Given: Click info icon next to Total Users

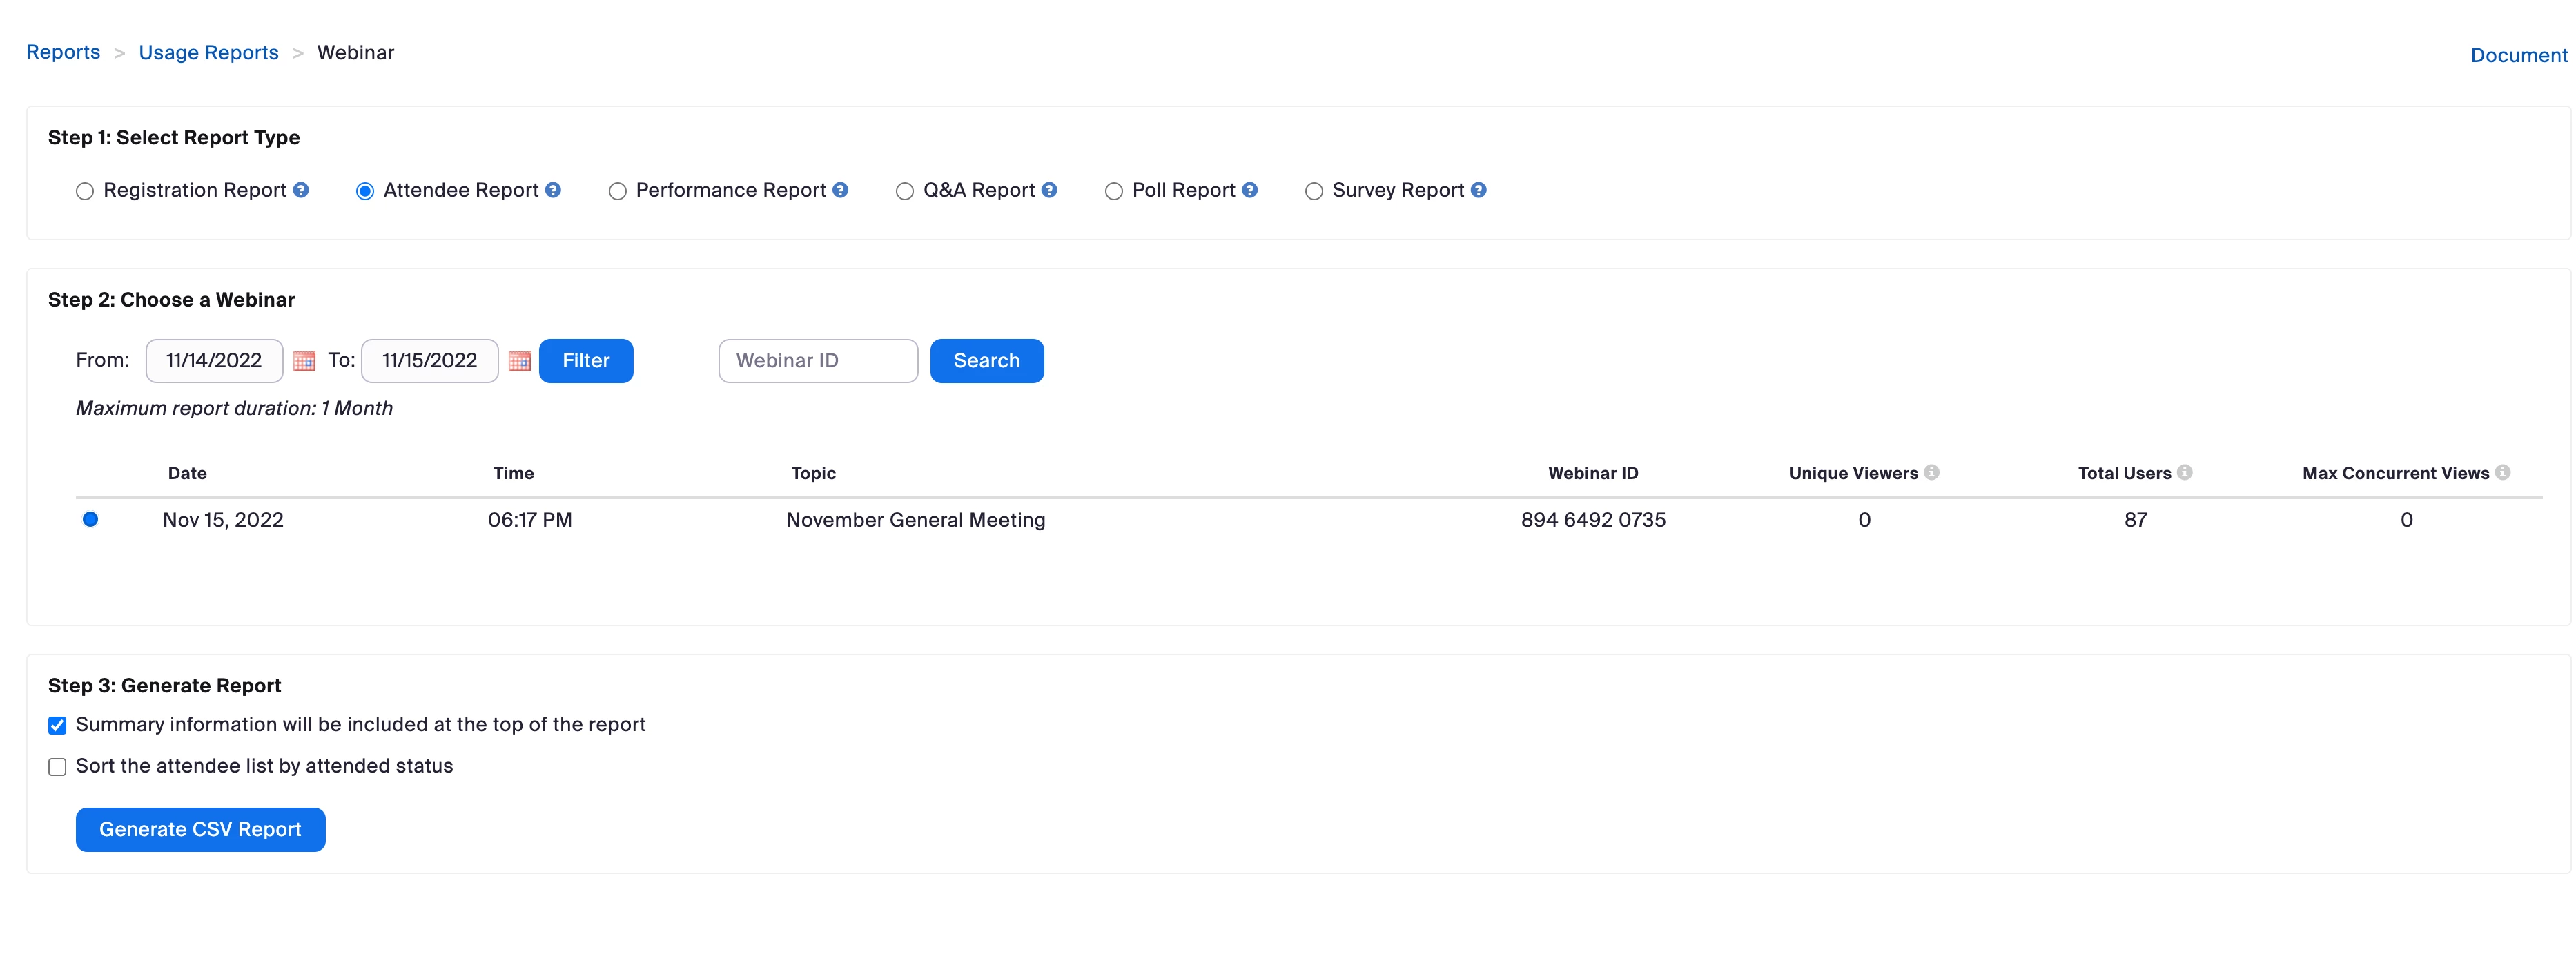Looking at the screenshot, I should point(2184,473).
